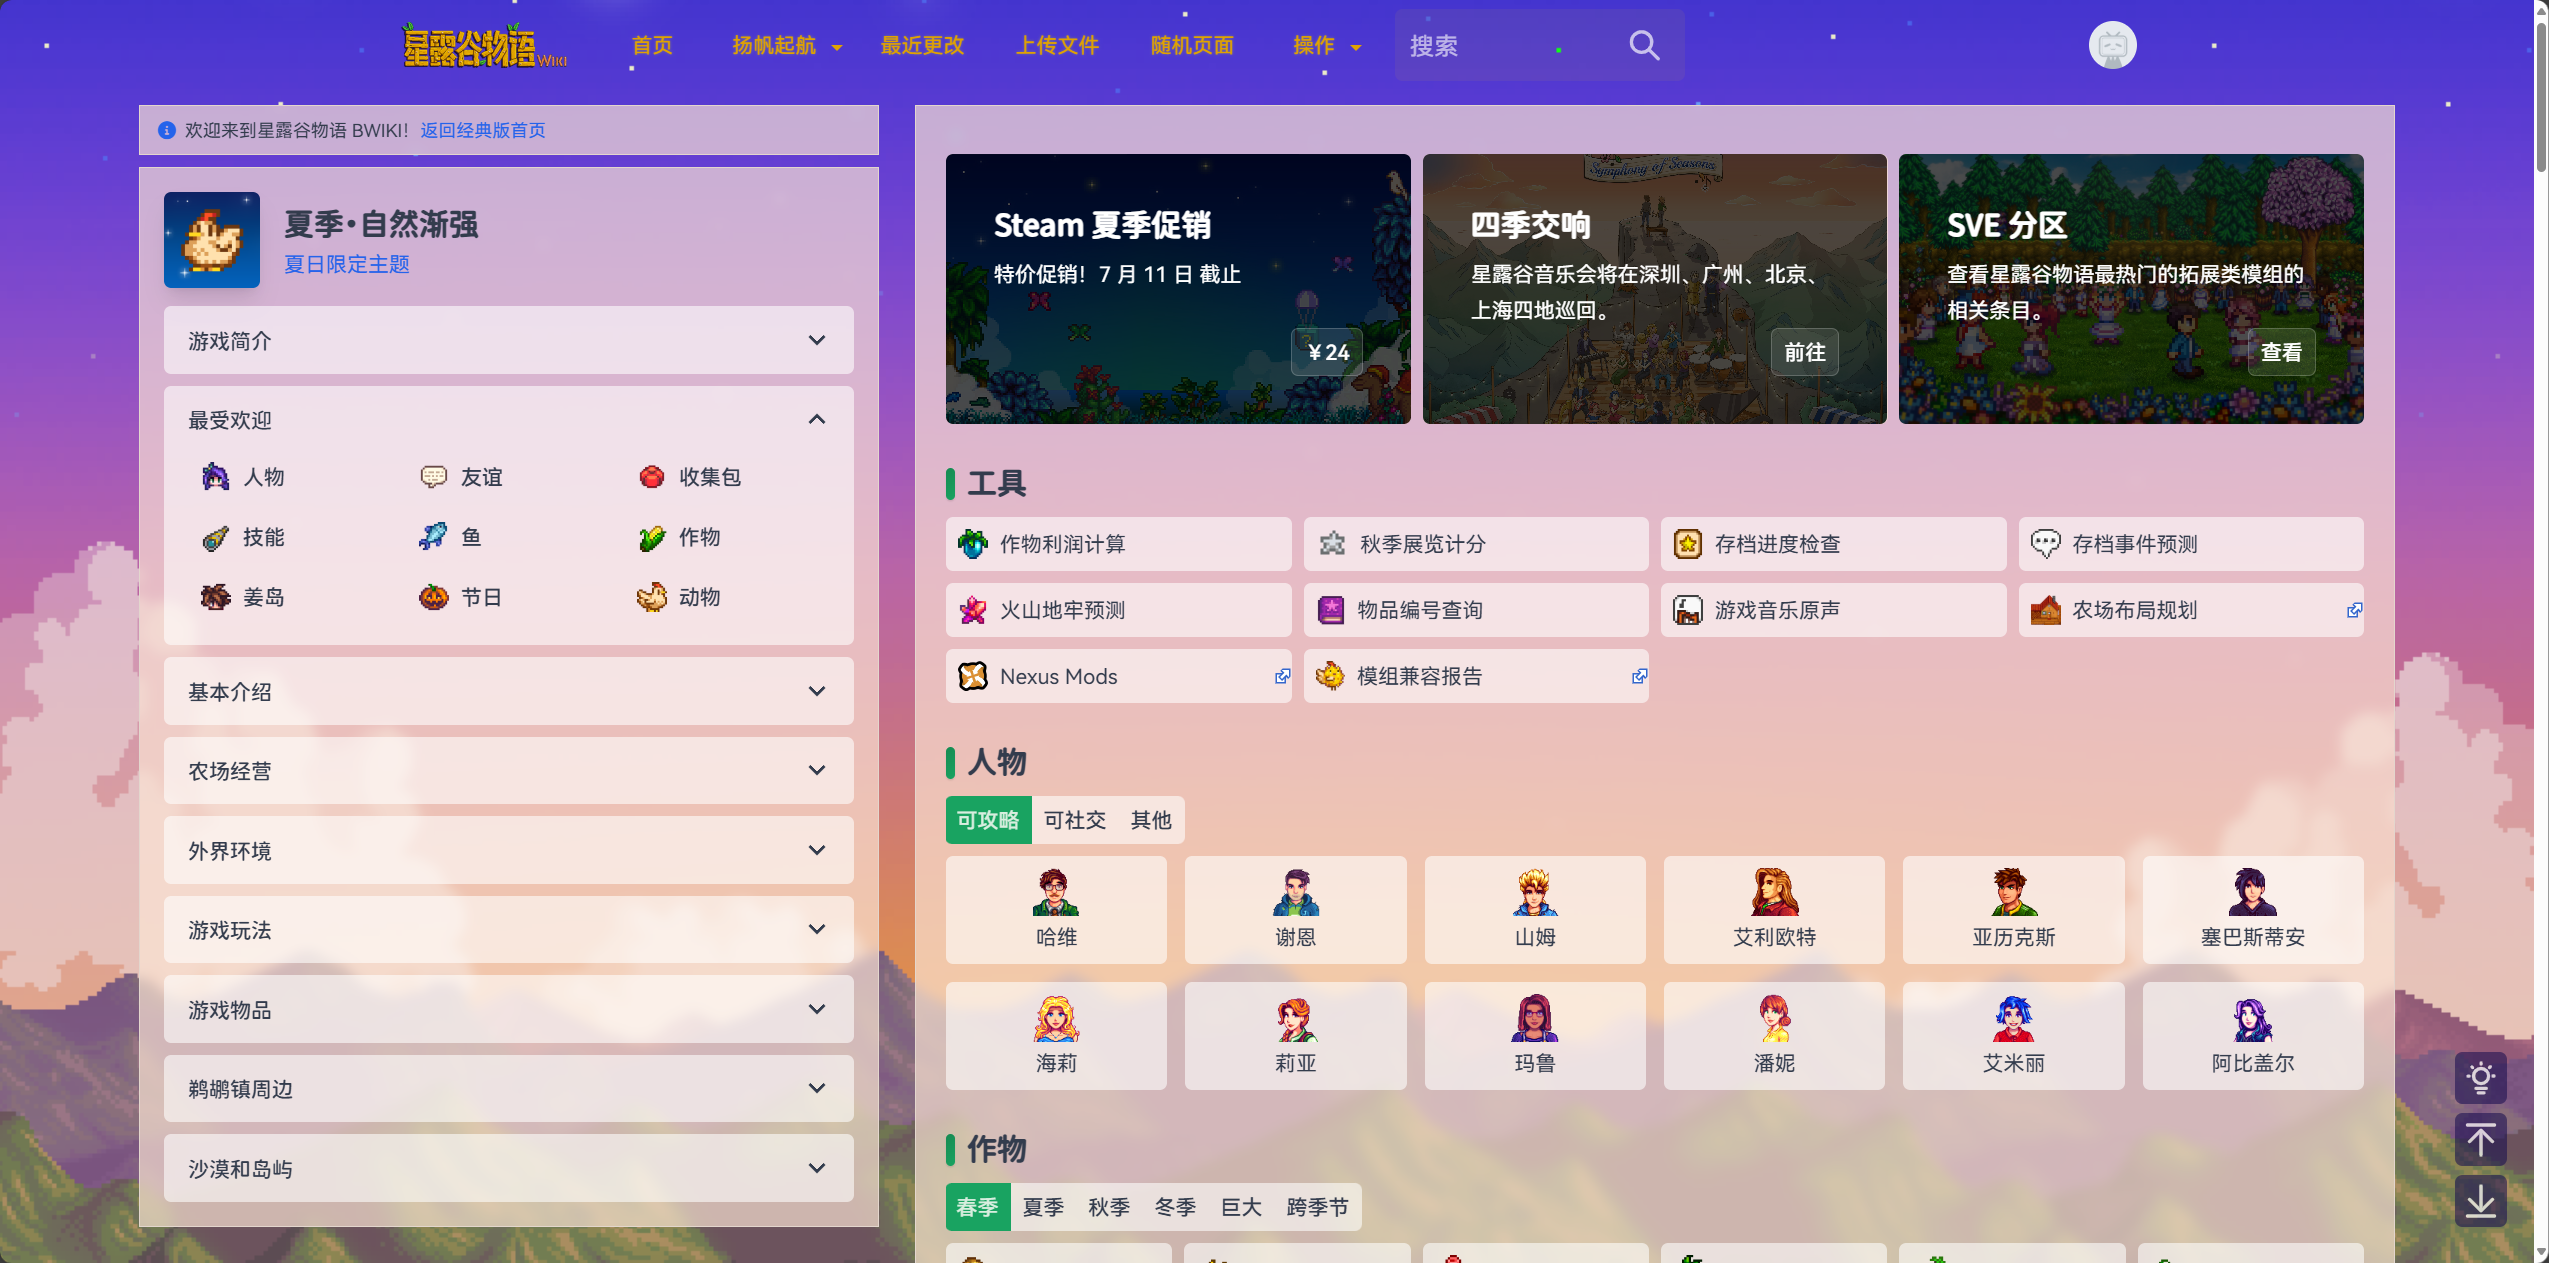Open character card 海莉
The height and width of the screenshot is (1263, 2549).
click(x=1056, y=1036)
